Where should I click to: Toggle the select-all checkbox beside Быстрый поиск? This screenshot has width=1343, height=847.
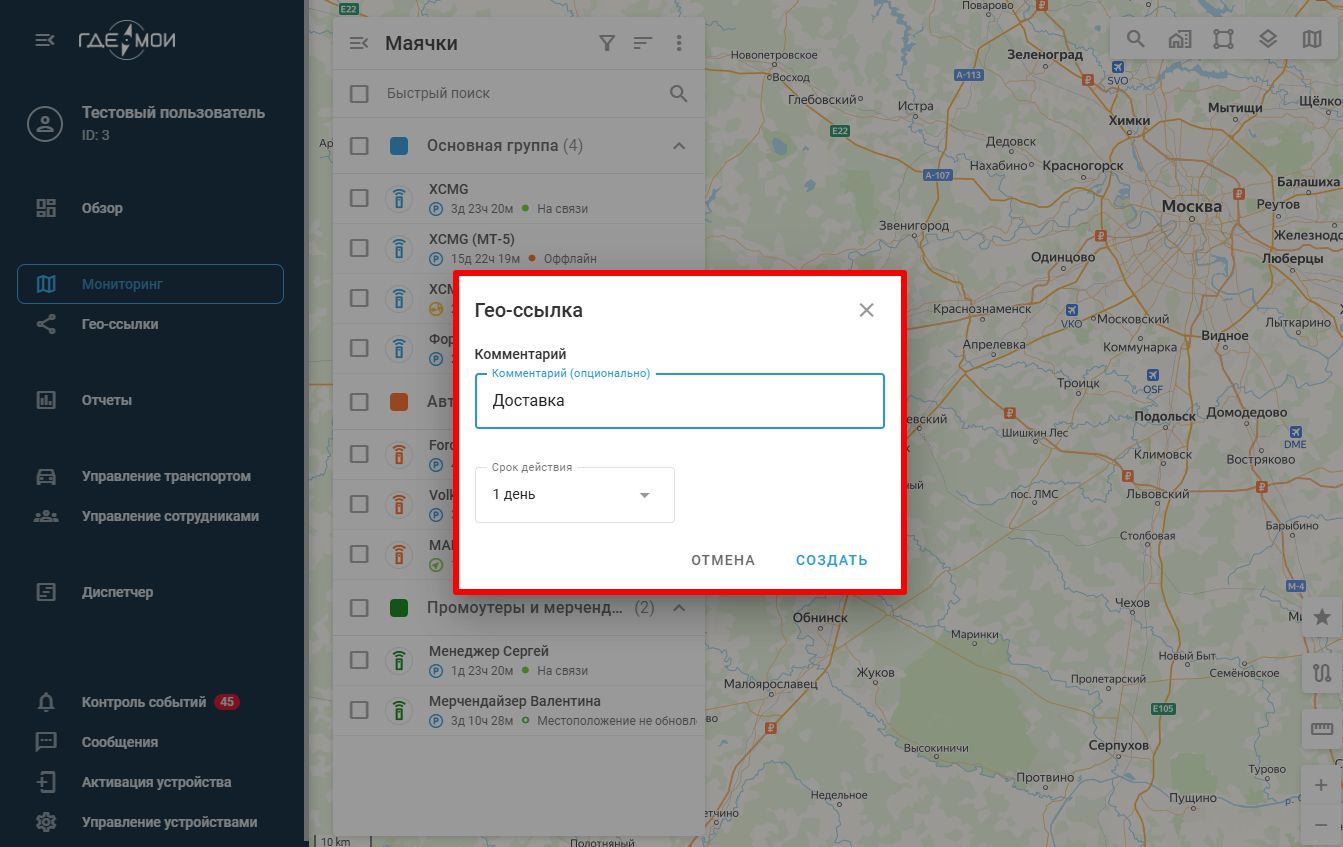tap(359, 94)
